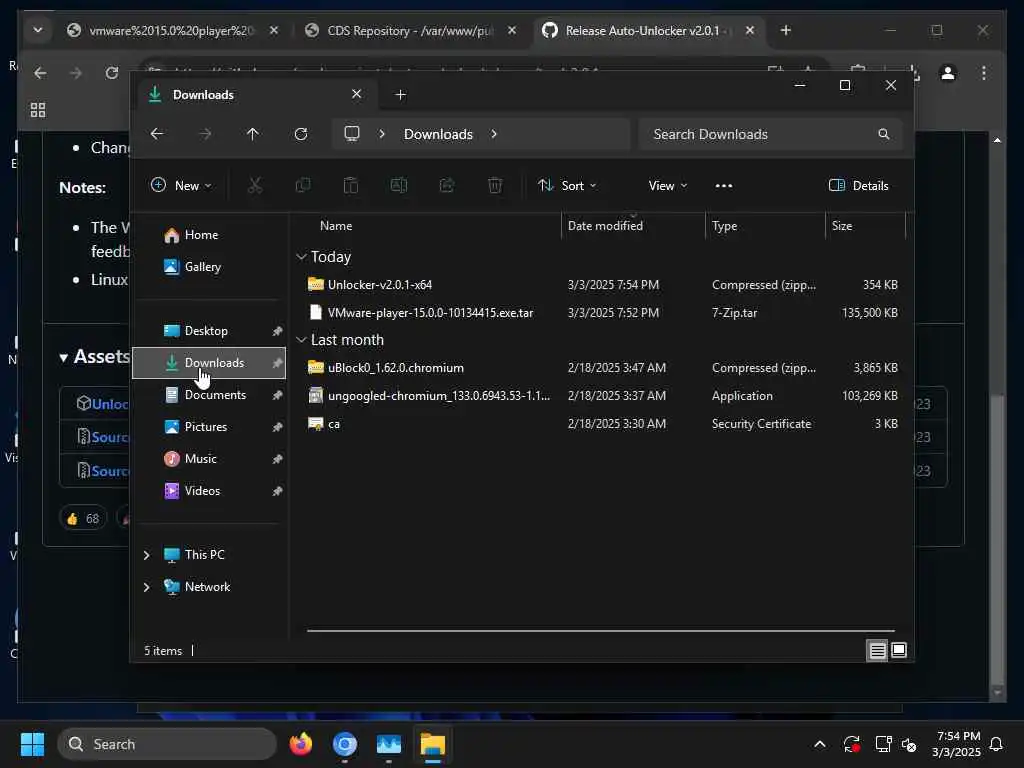Open File Explorer taskbar icon

click(432, 744)
